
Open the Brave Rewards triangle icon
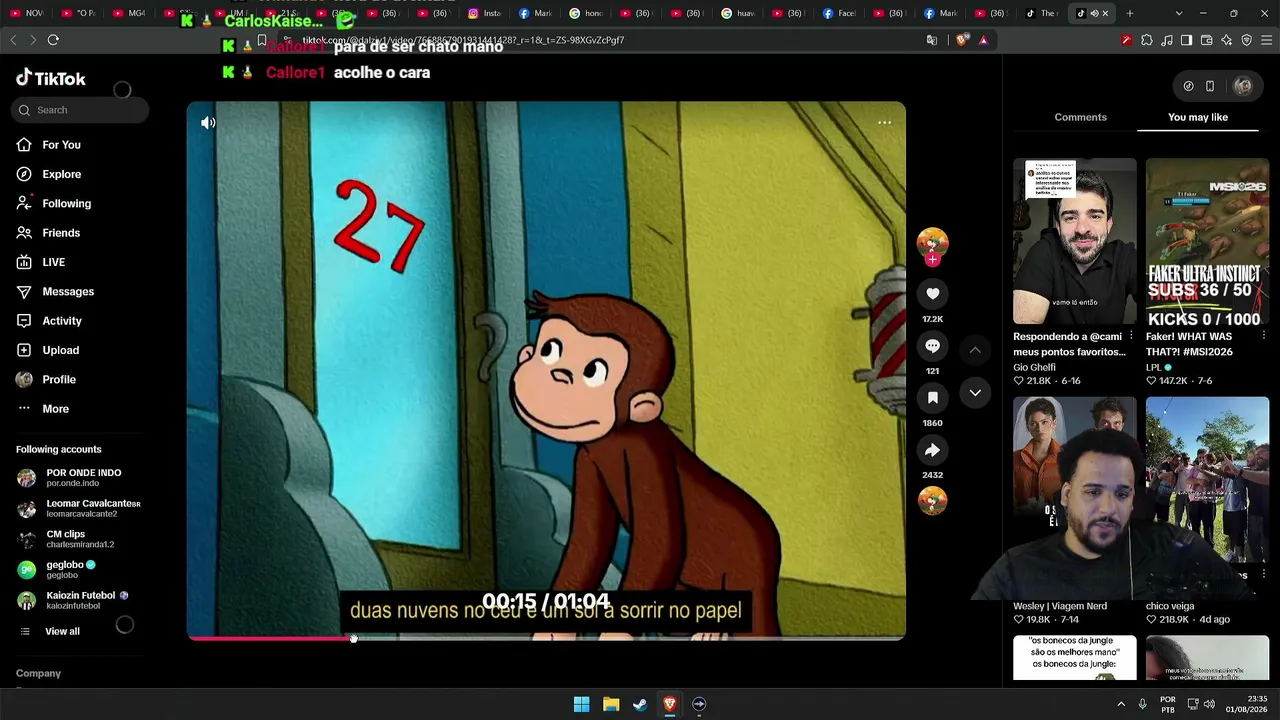[983, 40]
